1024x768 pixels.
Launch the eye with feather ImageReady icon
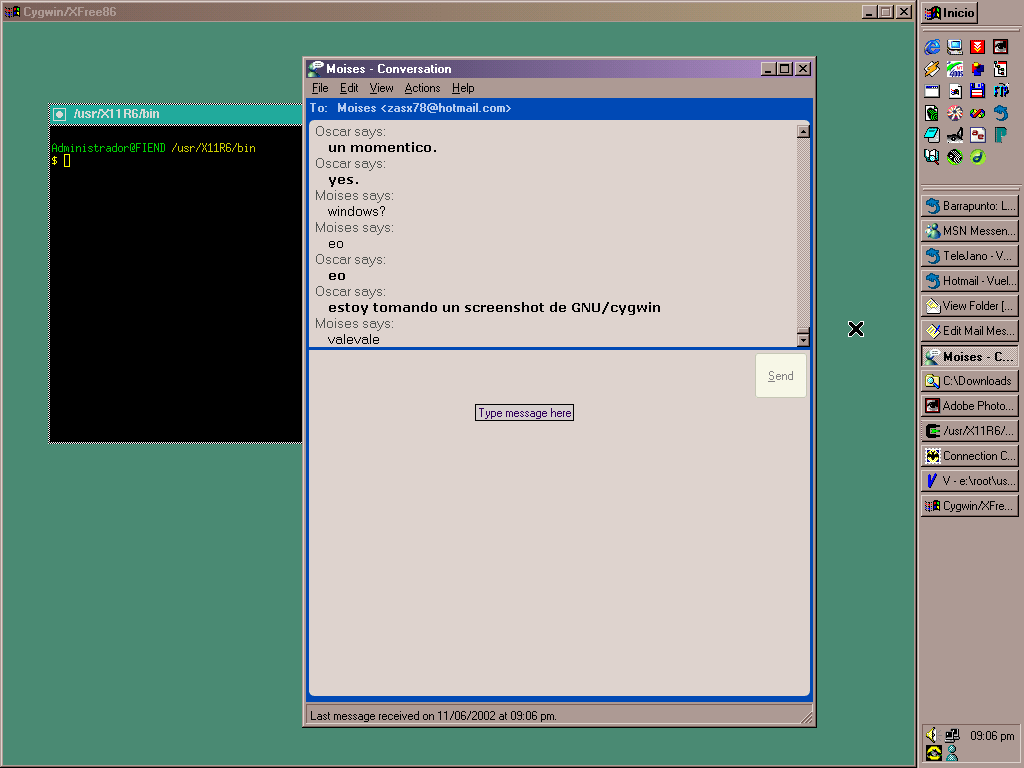(x=955, y=135)
